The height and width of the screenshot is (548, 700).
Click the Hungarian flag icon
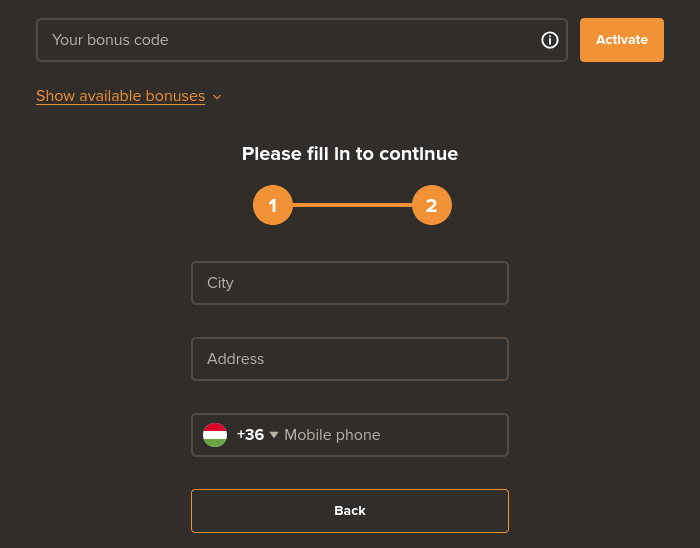click(x=215, y=435)
